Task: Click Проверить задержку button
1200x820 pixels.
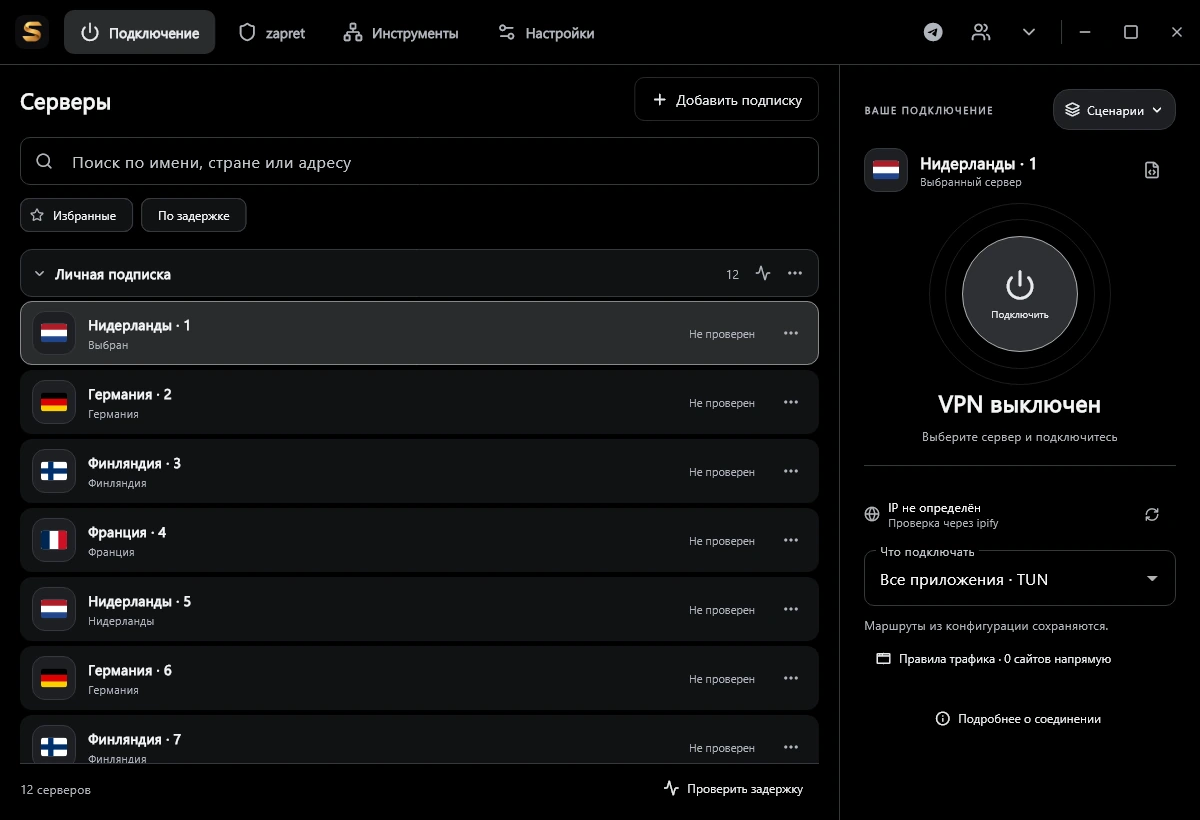Action: (x=734, y=788)
